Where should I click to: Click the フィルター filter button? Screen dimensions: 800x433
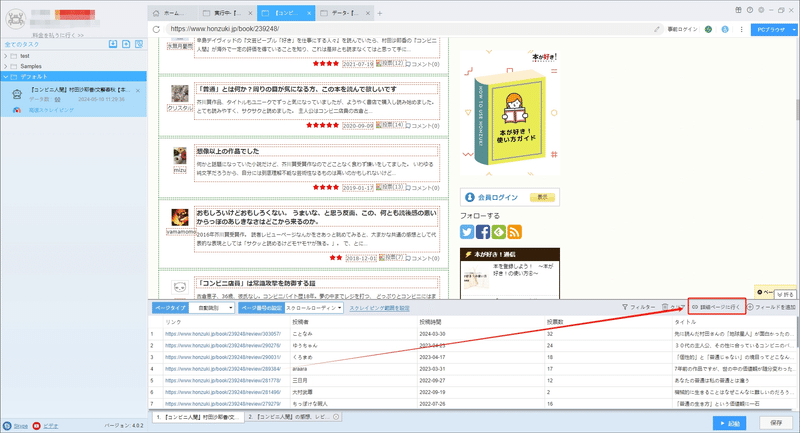pos(638,307)
